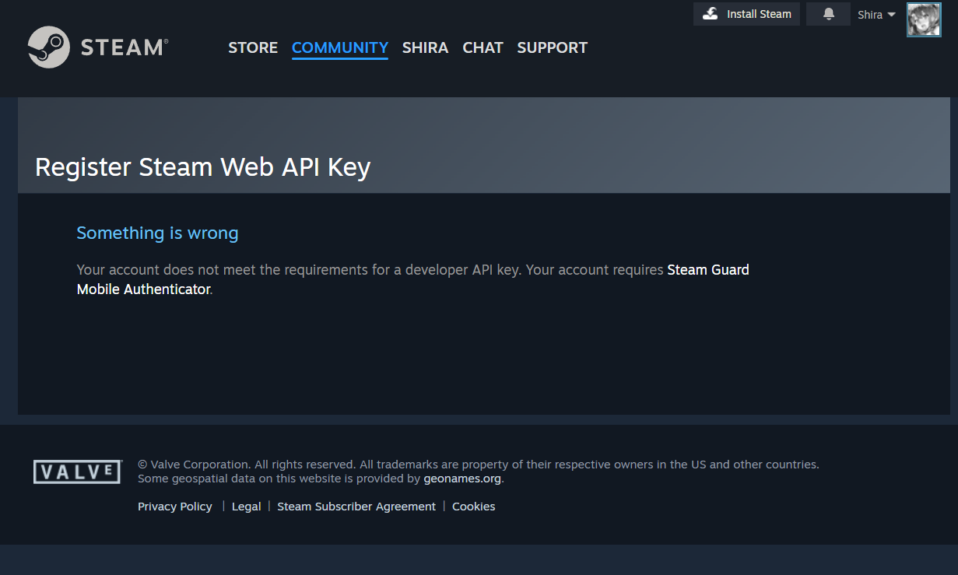Open CHAT from the top navigation
The height and width of the screenshot is (575, 958).
[x=483, y=48]
